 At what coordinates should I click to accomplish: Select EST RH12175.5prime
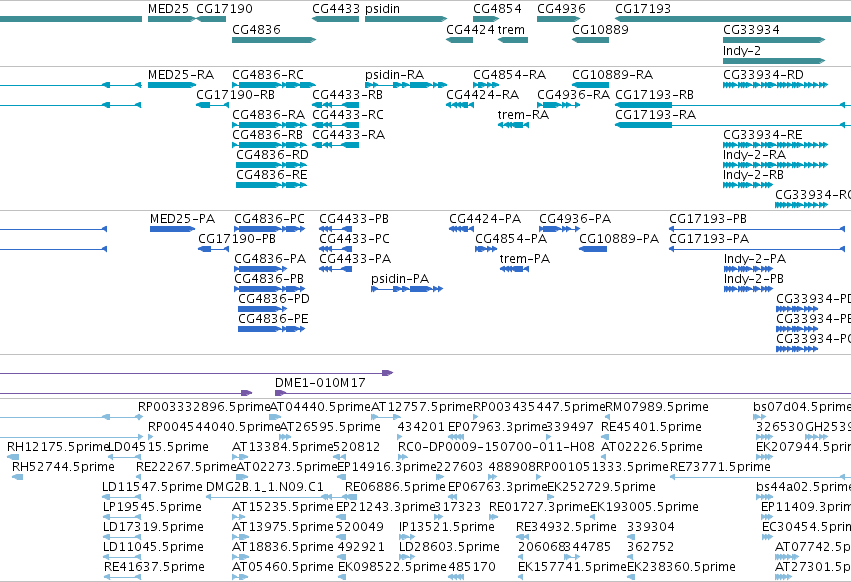click(x=58, y=447)
